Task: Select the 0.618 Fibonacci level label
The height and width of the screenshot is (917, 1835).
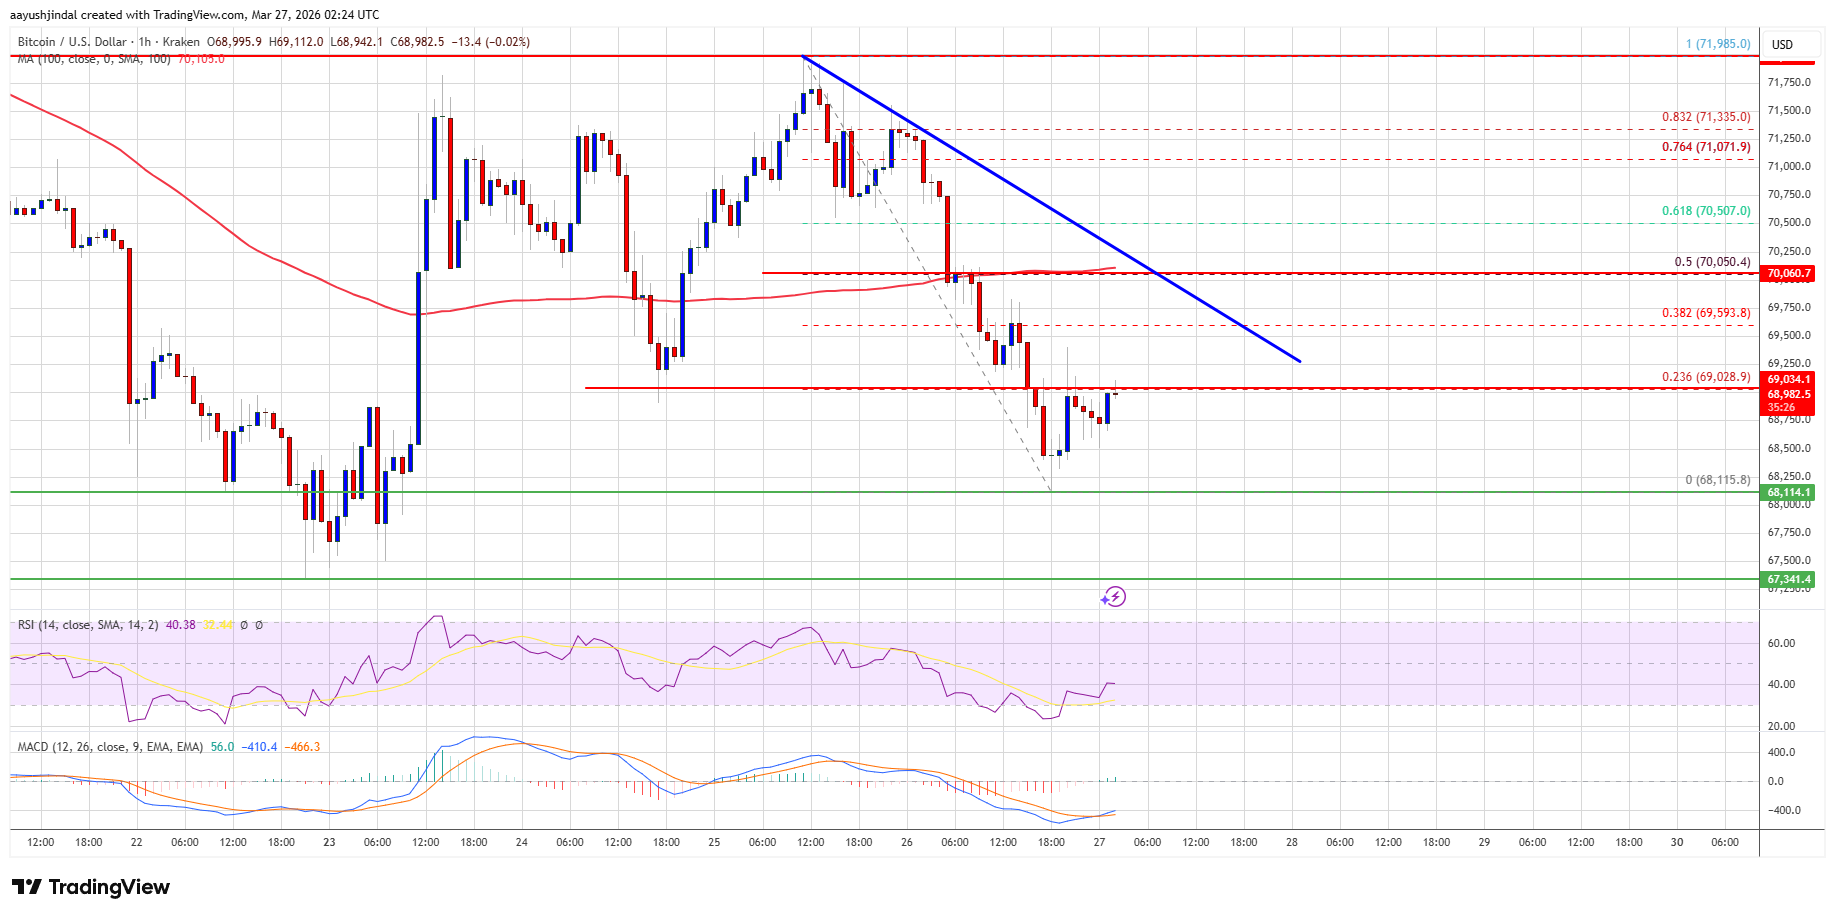Action: [x=1706, y=211]
